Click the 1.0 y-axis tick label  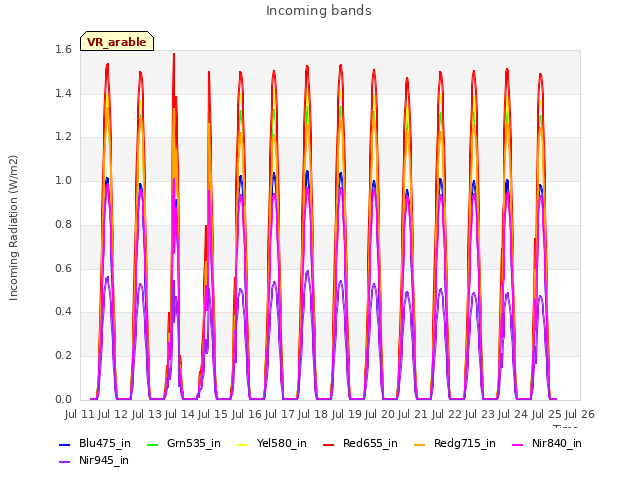click(x=63, y=181)
